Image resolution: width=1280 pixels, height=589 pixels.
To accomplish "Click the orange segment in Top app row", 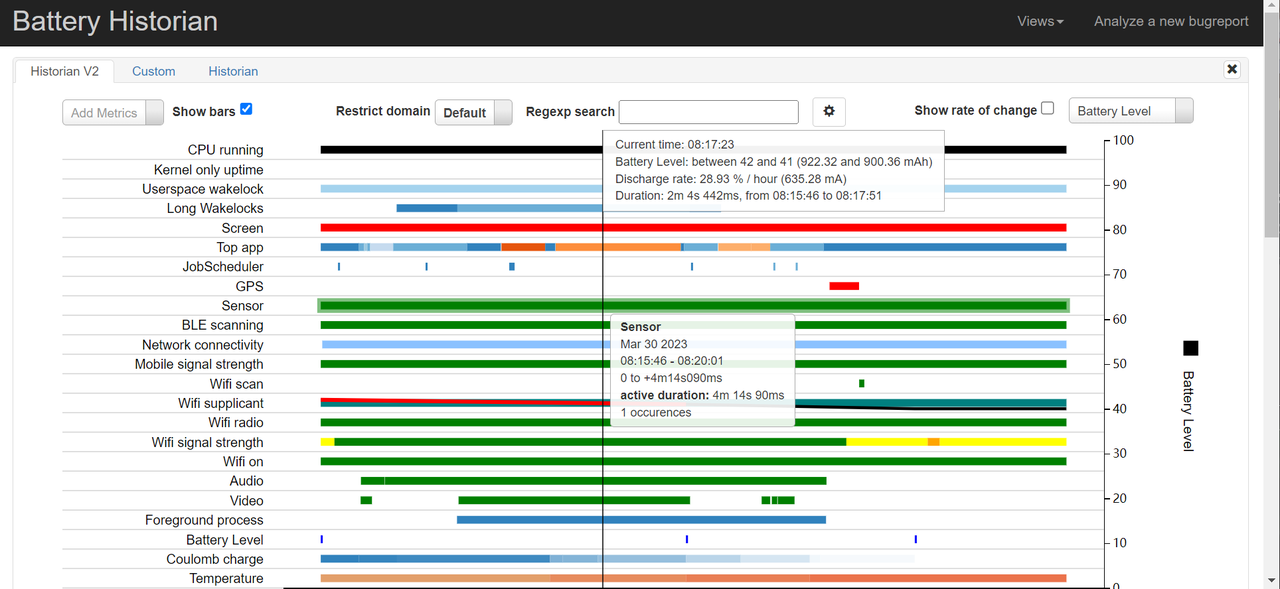I will 617,247.
